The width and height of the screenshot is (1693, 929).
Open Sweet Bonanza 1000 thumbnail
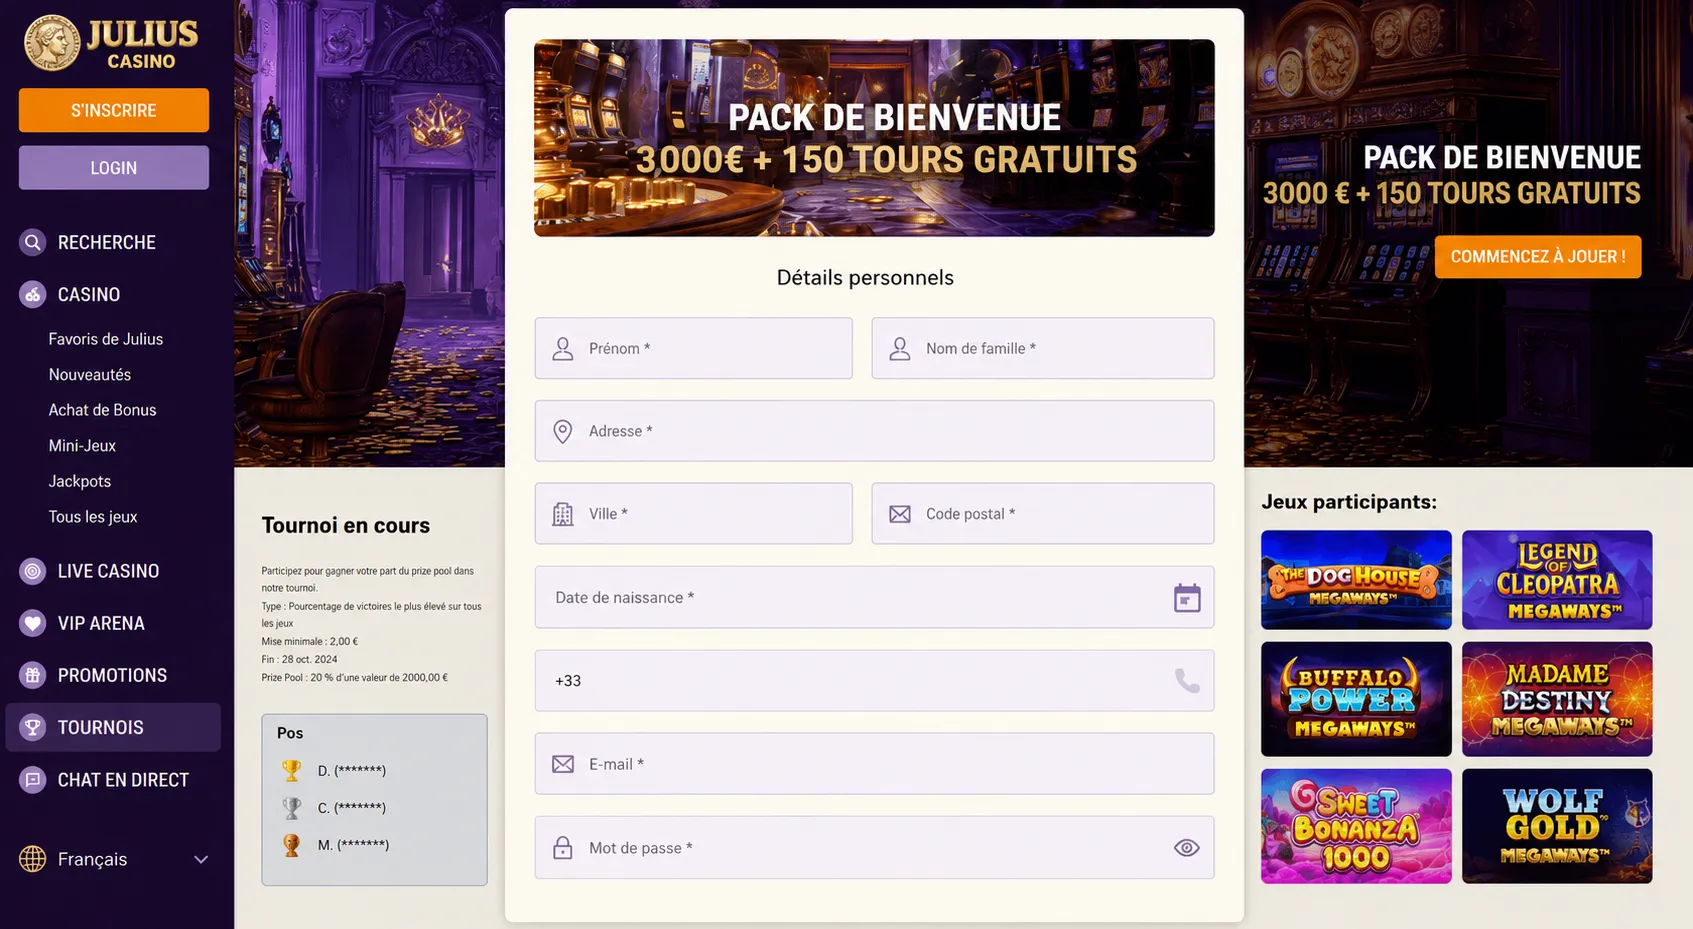(1356, 826)
